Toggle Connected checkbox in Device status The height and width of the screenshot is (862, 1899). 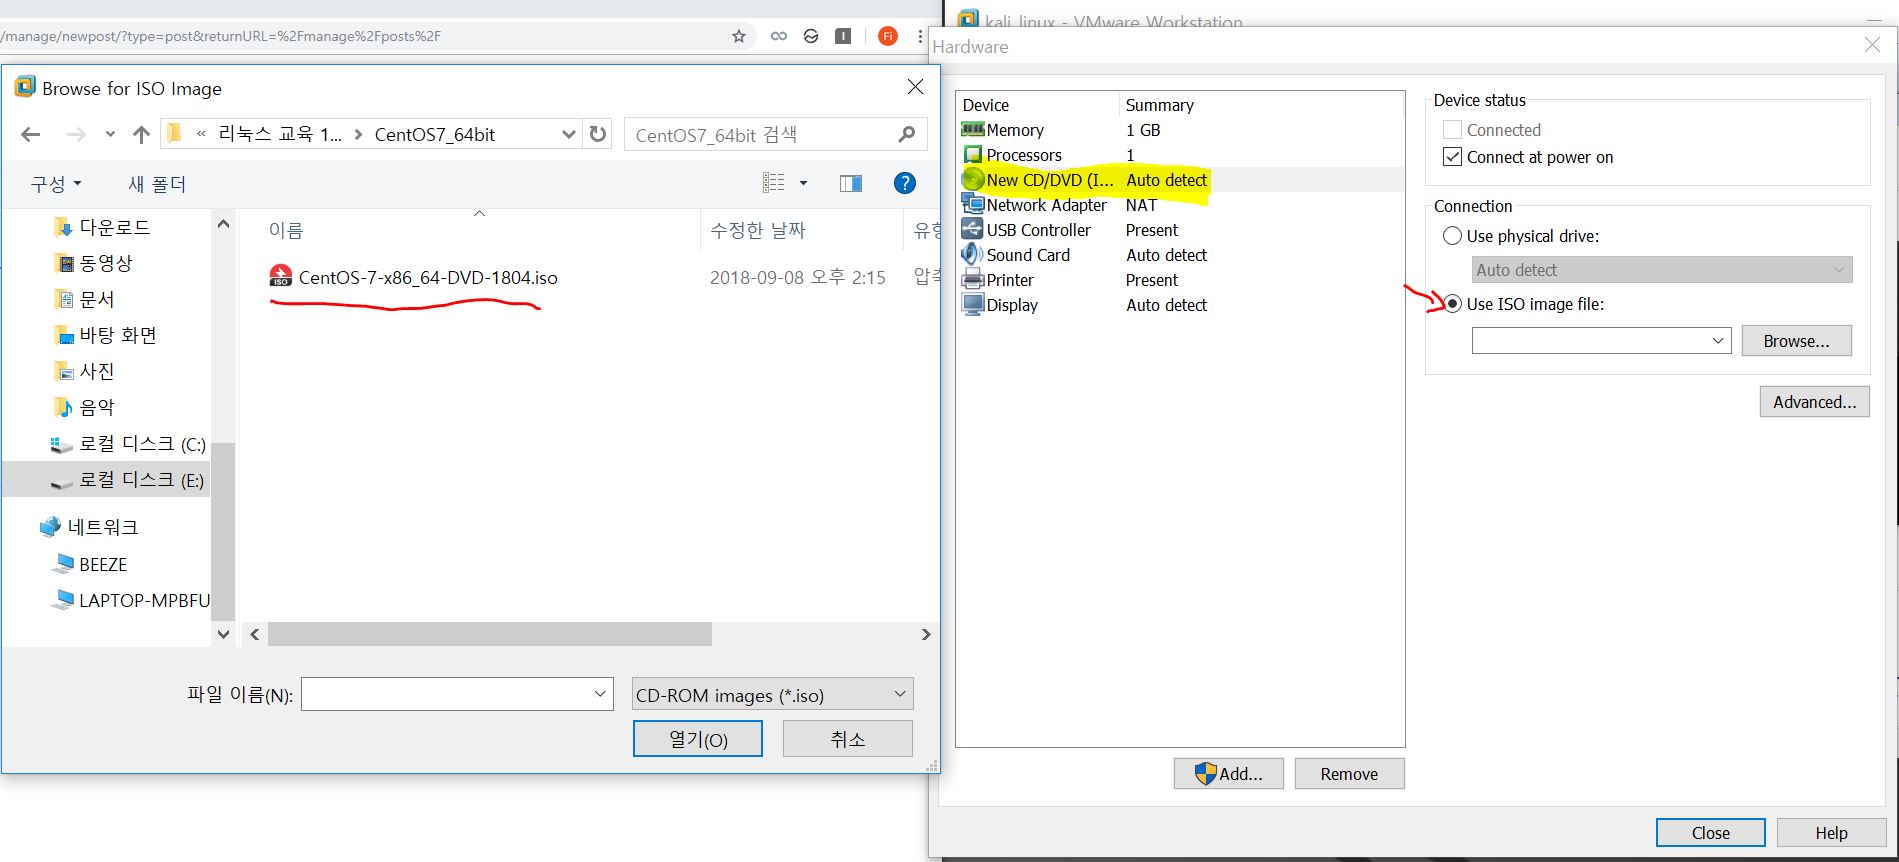[x=1452, y=130]
